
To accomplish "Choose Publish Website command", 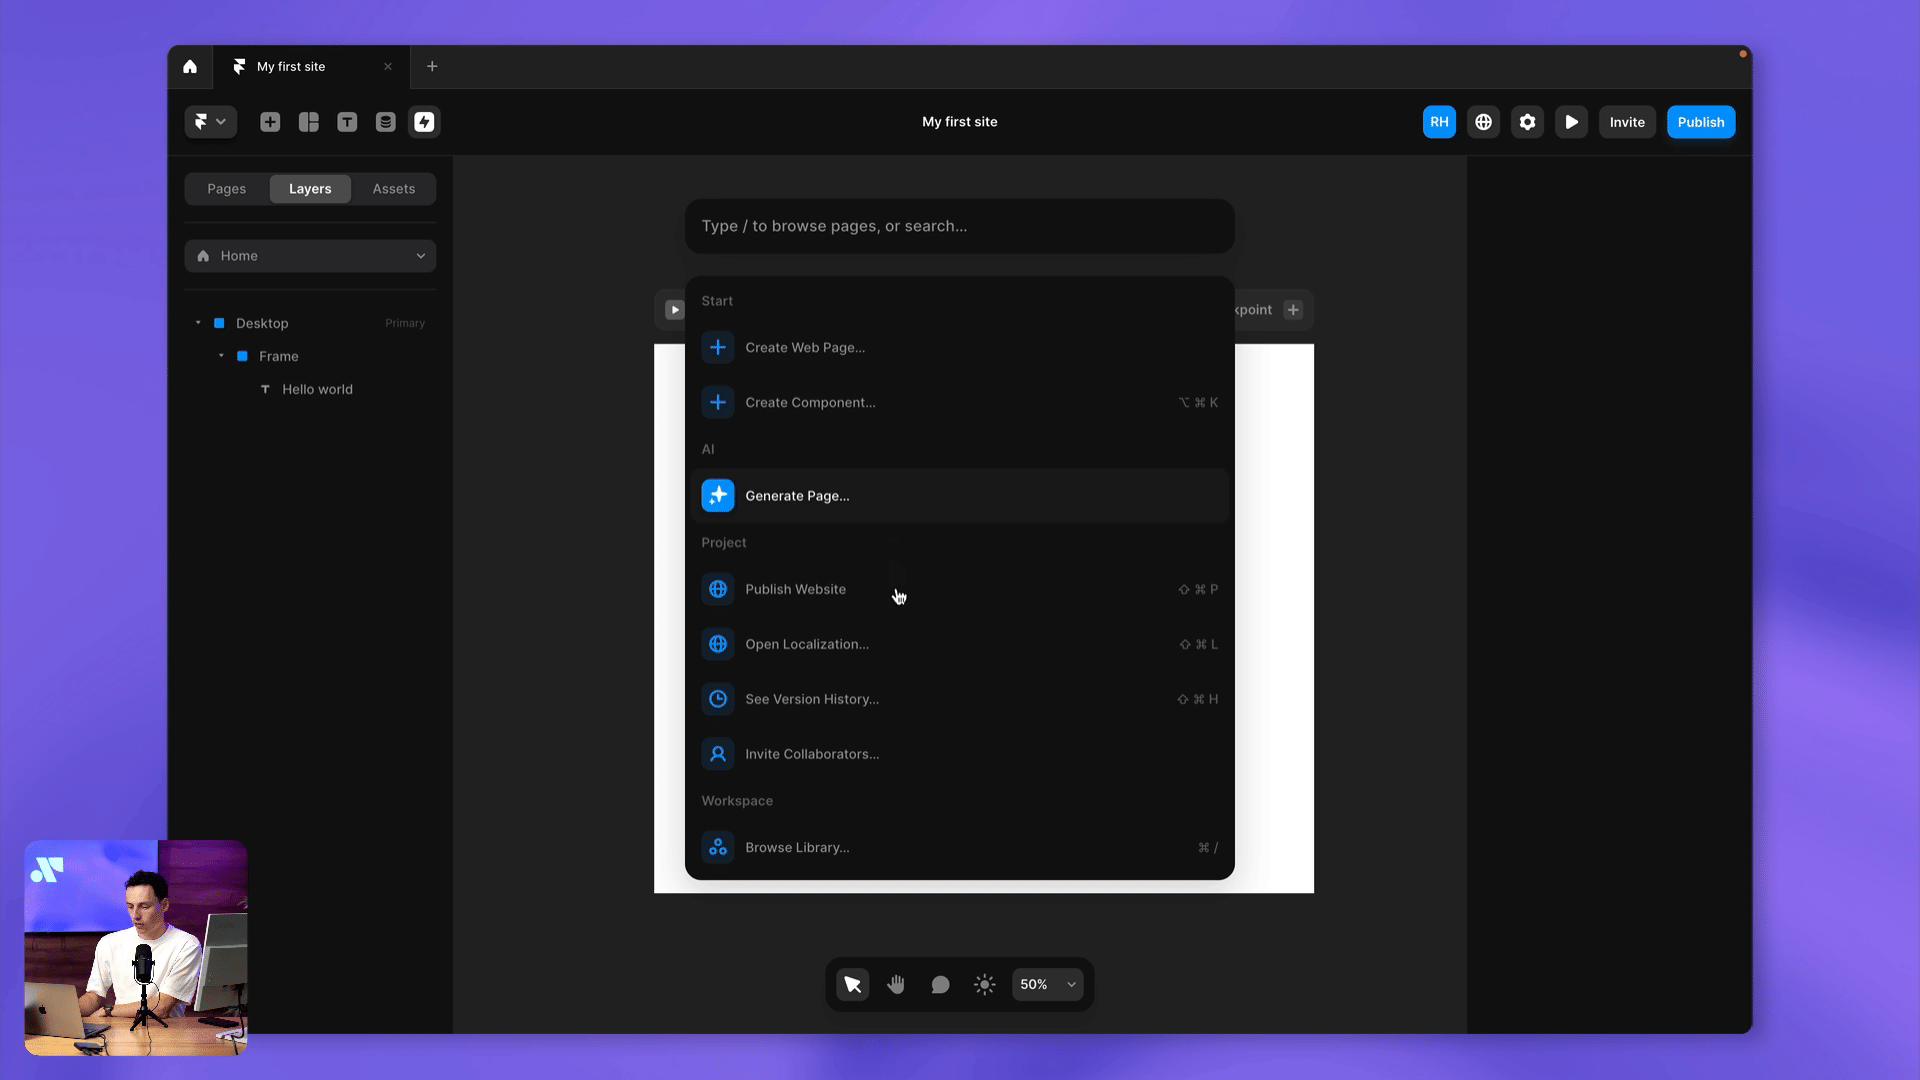I will click(959, 590).
